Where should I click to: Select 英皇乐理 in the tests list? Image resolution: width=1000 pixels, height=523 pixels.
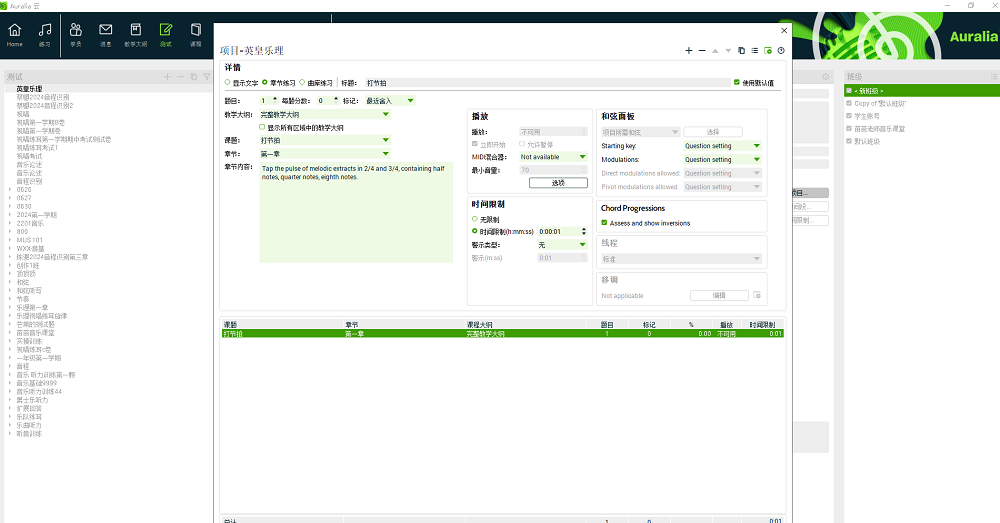coord(29,89)
